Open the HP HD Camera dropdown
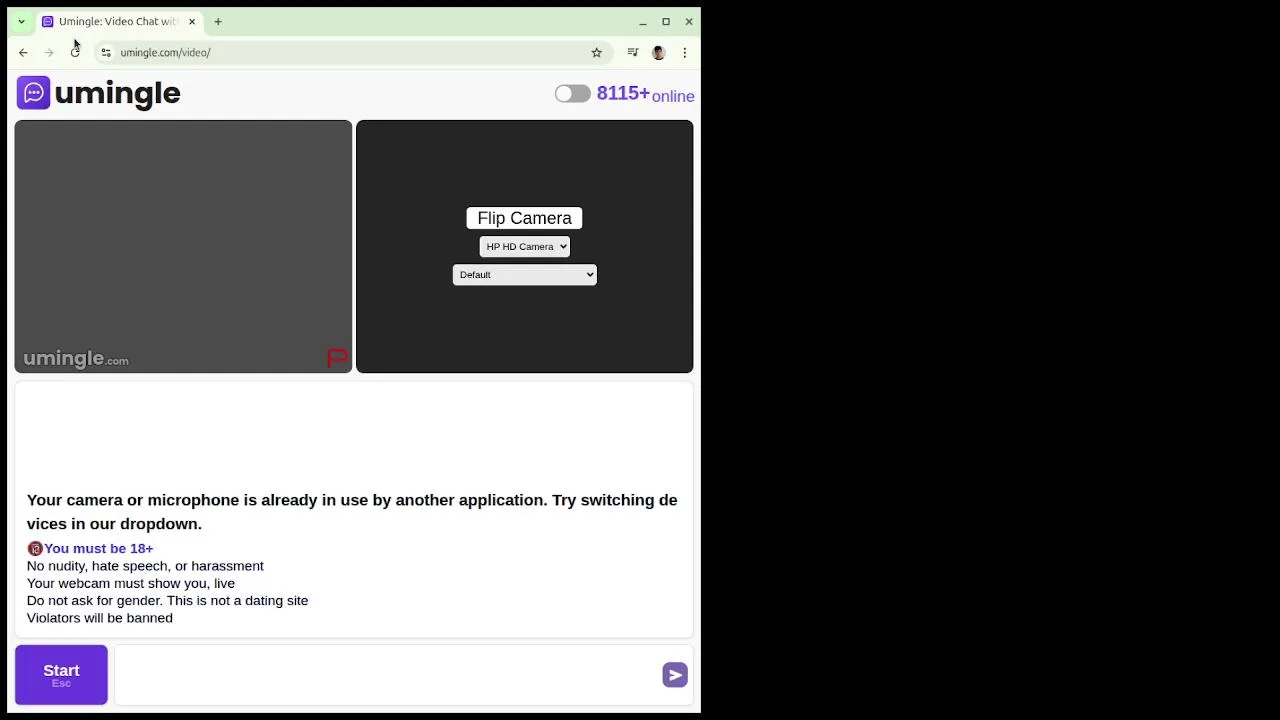 point(524,246)
